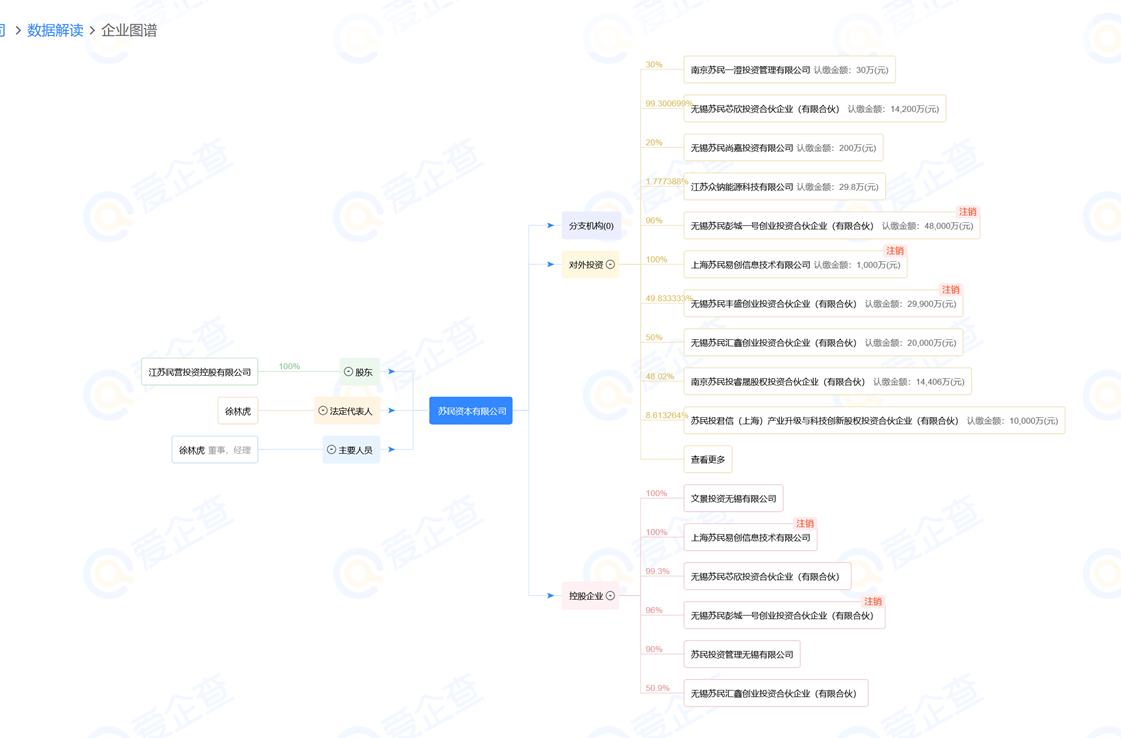
Task: Open 无锡苏民丰盛创业投资合伙企业 node
Action: point(823,304)
